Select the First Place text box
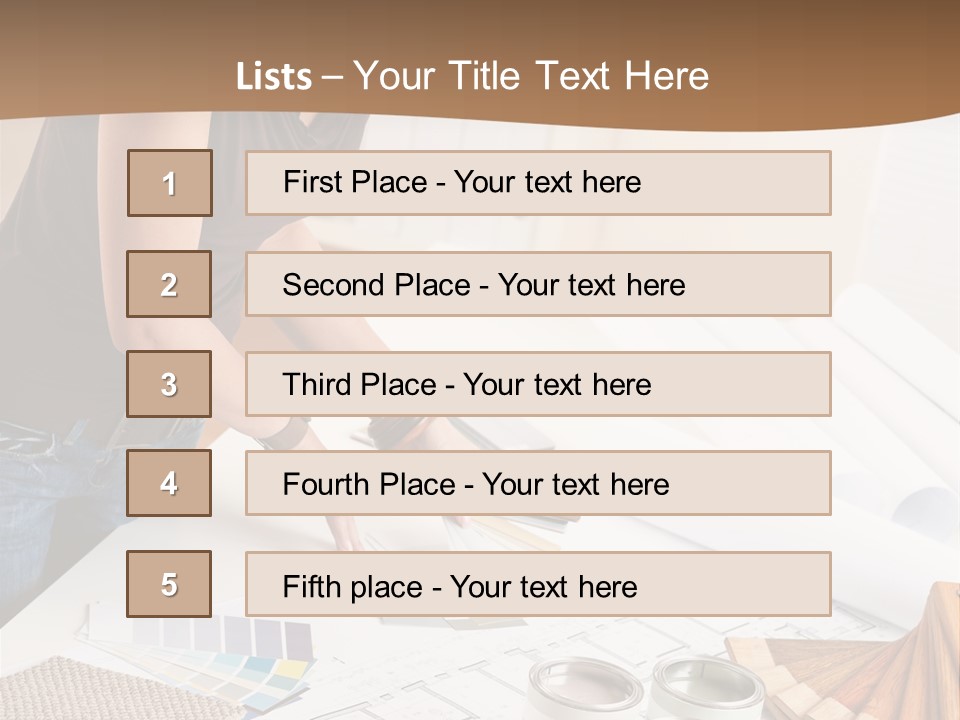Screen dimensions: 960x720 click(538, 183)
